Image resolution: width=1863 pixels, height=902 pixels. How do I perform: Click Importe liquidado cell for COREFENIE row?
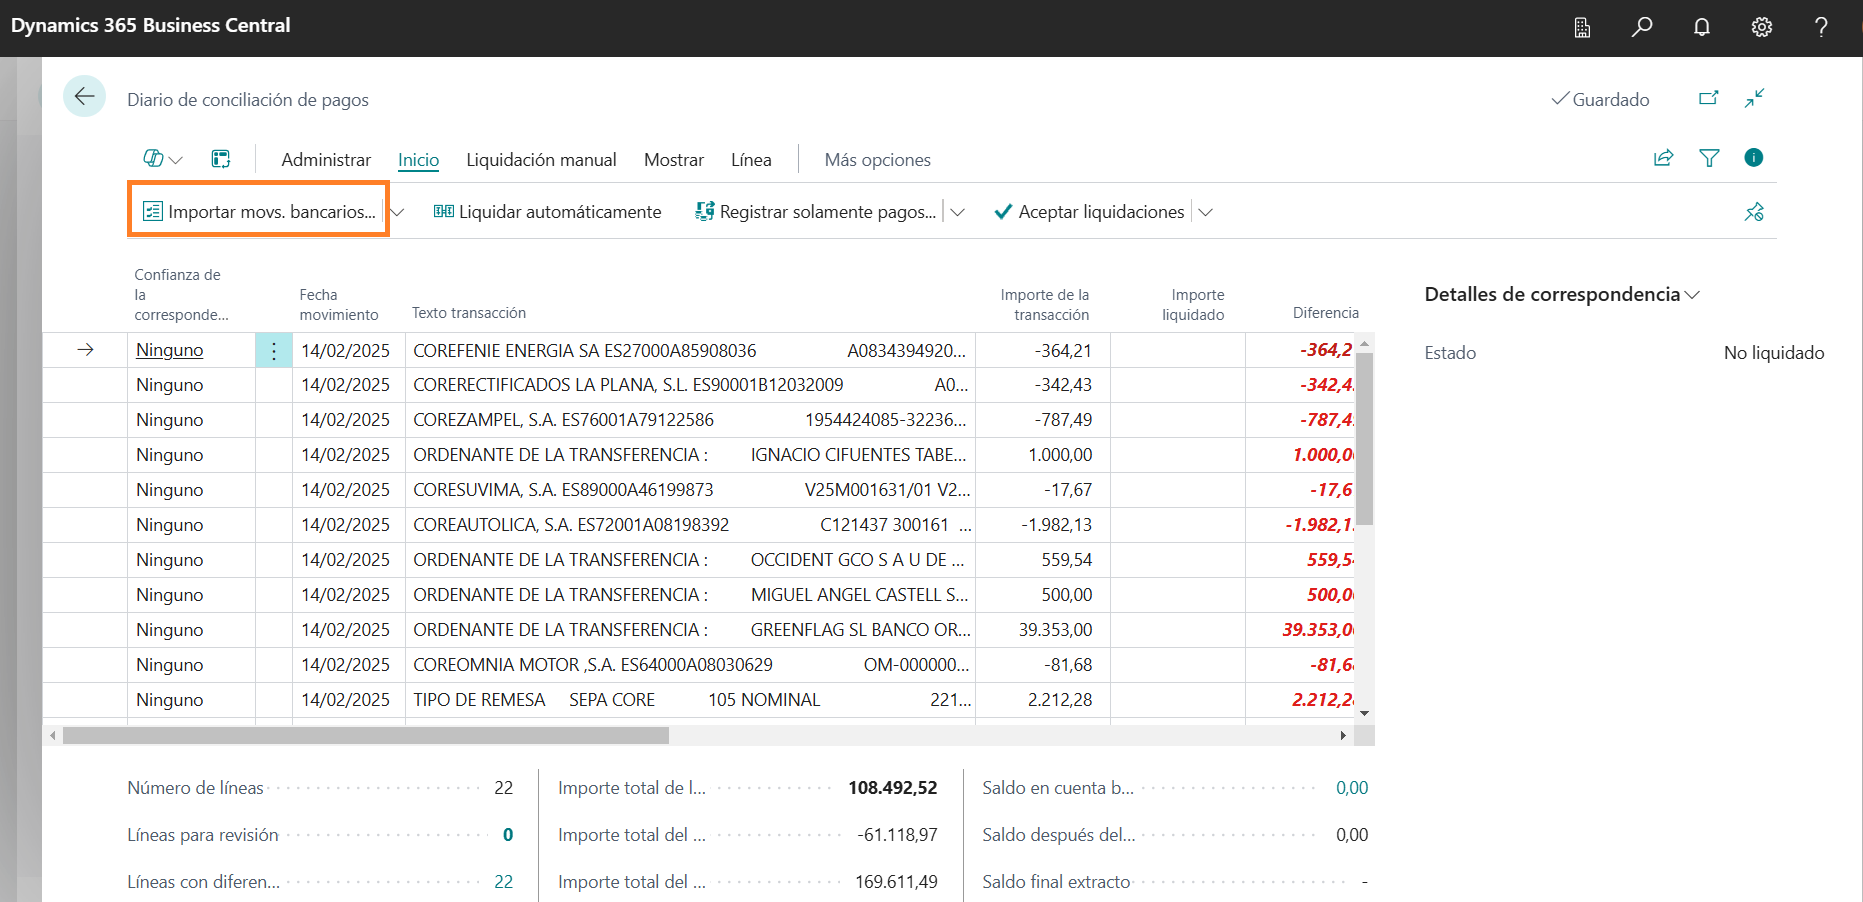(1178, 350)
